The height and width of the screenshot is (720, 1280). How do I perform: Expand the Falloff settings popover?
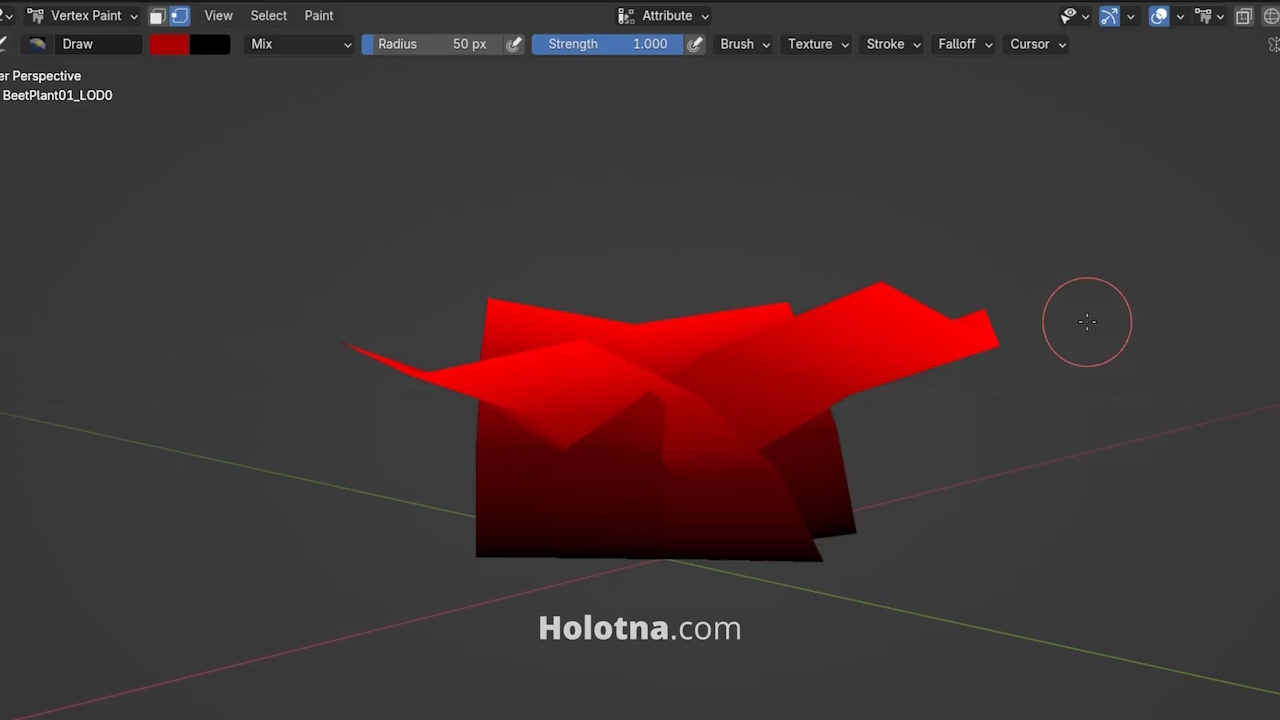pos(965,44)
